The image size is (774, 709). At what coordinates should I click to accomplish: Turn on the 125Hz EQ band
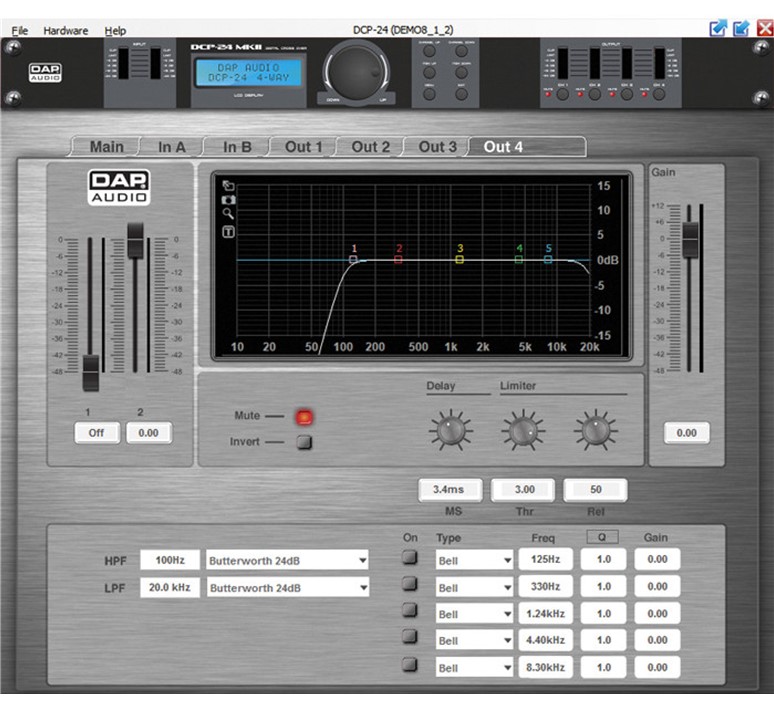(410, 559)
